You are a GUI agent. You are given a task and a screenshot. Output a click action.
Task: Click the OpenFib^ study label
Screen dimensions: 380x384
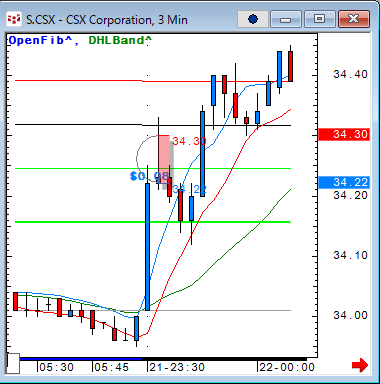tap(40, 41)
